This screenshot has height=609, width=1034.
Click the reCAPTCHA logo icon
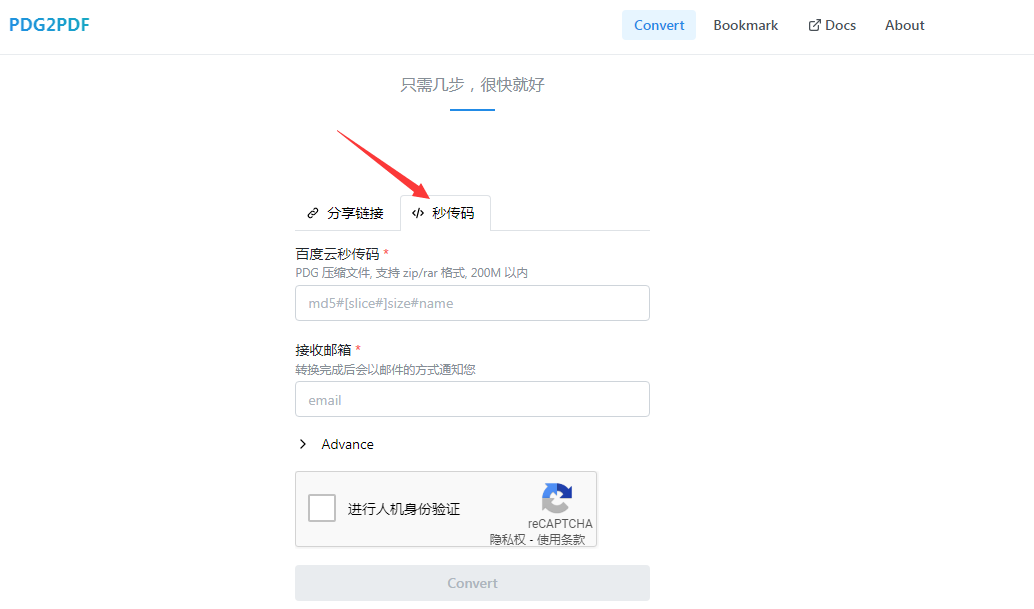[x=557, y=498]
